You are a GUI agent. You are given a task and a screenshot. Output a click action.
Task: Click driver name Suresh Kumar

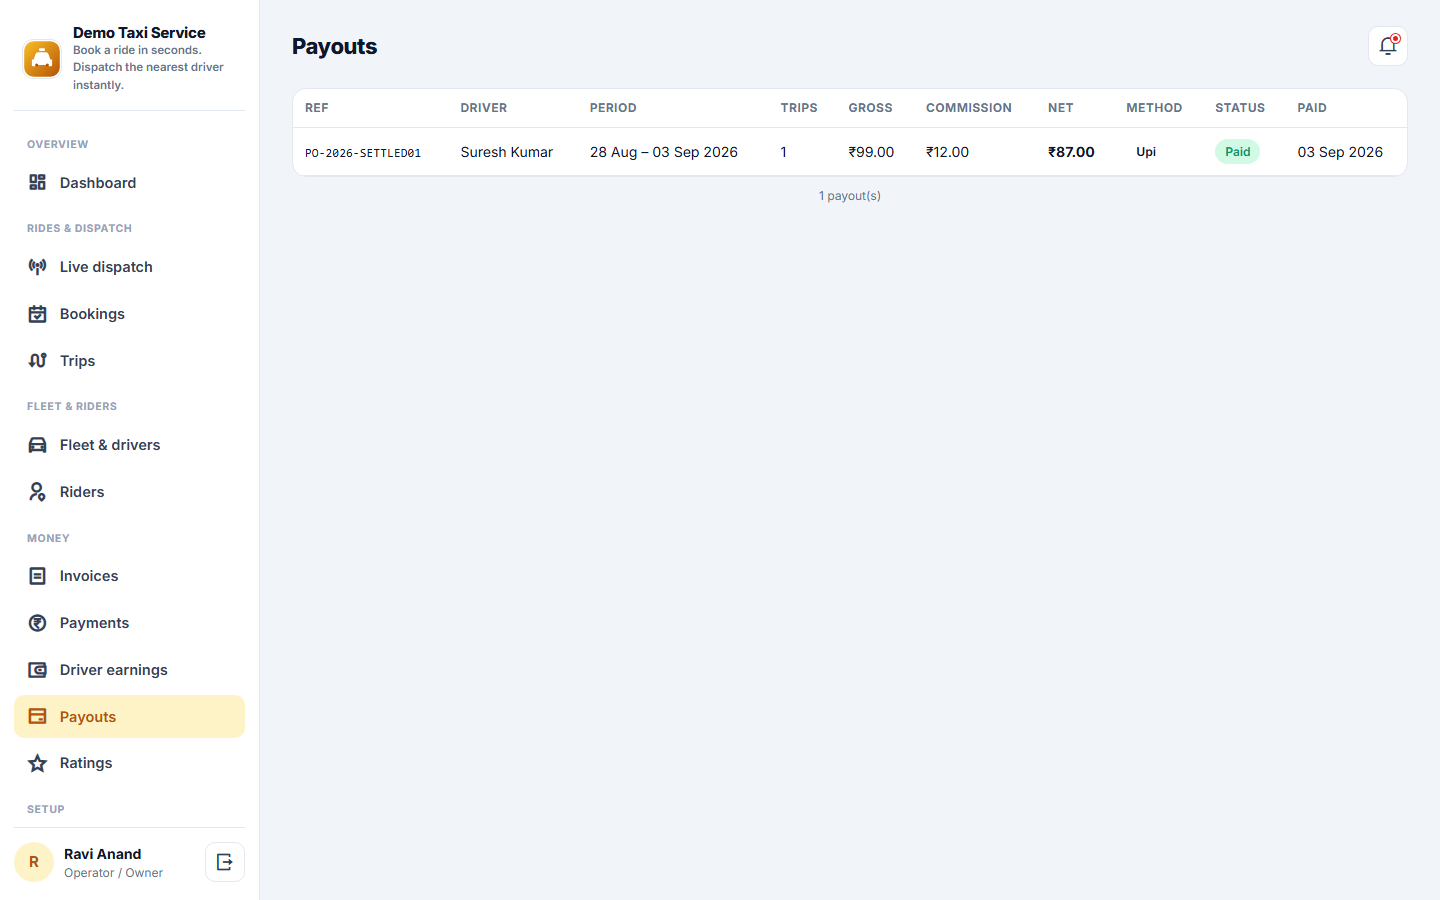pyautogui.click(x=507, y=152)
